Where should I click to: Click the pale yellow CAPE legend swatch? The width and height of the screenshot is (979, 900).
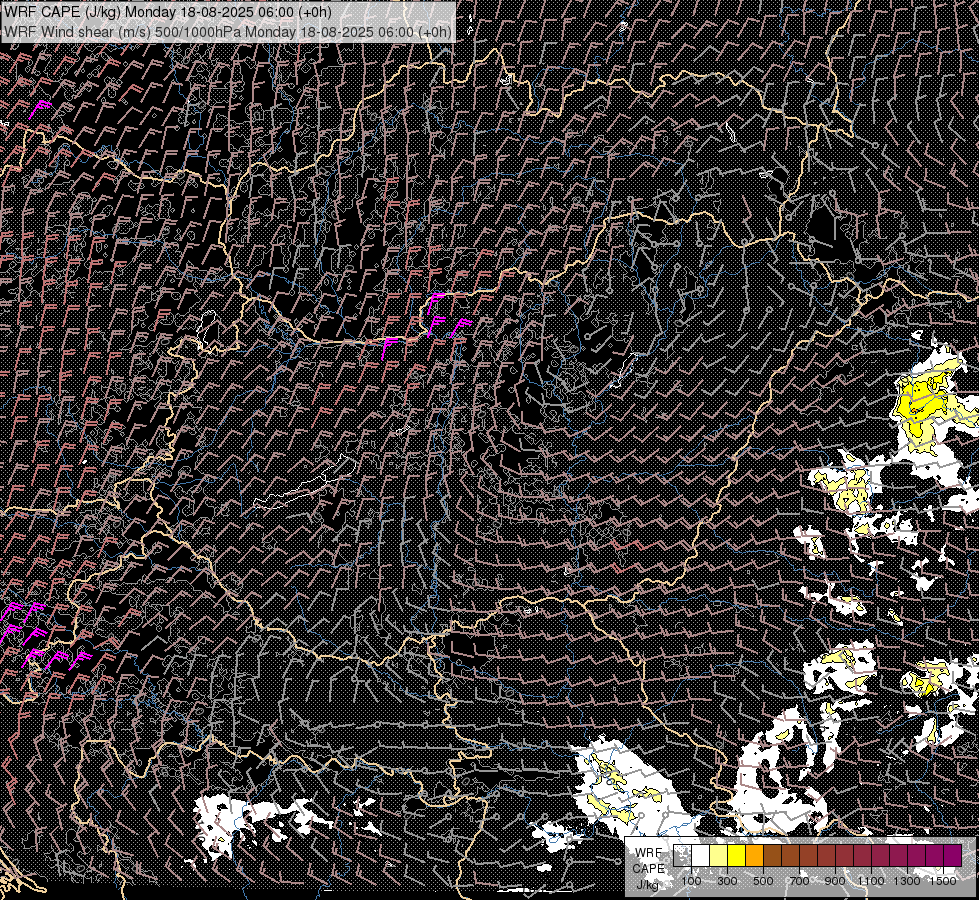pyautogui.click(x=719, y=855)
